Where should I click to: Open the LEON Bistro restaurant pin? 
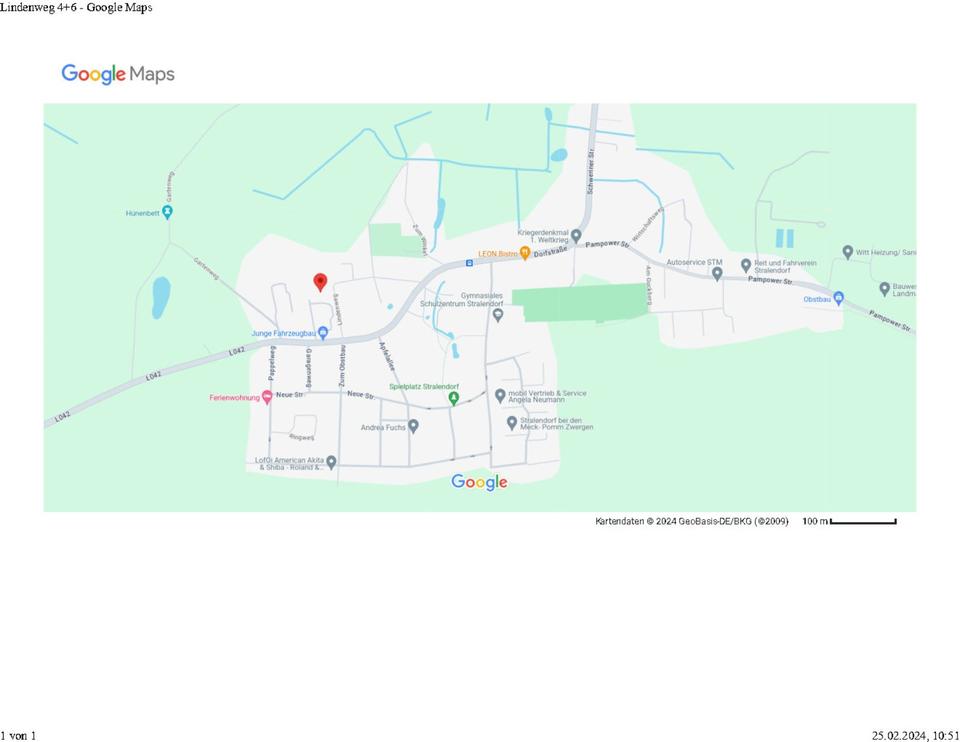pyautogui.click(x=524, y=254)
